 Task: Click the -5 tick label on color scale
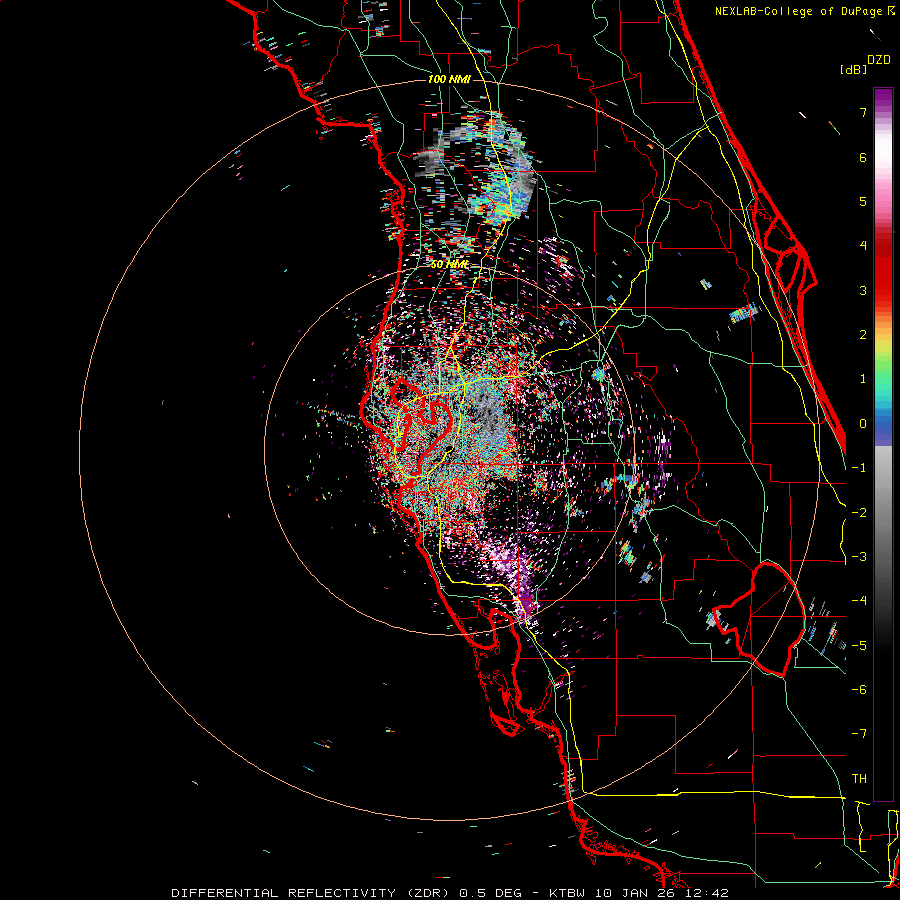pos(859,645)
